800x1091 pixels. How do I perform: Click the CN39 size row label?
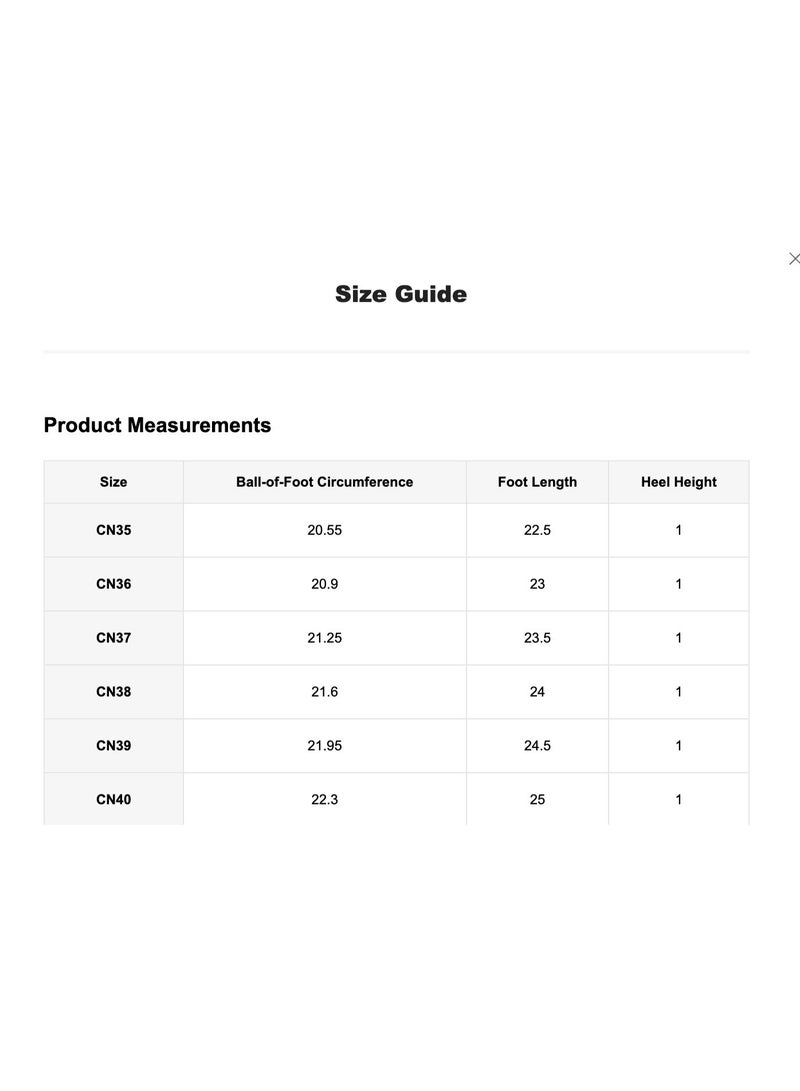[114, 746]
